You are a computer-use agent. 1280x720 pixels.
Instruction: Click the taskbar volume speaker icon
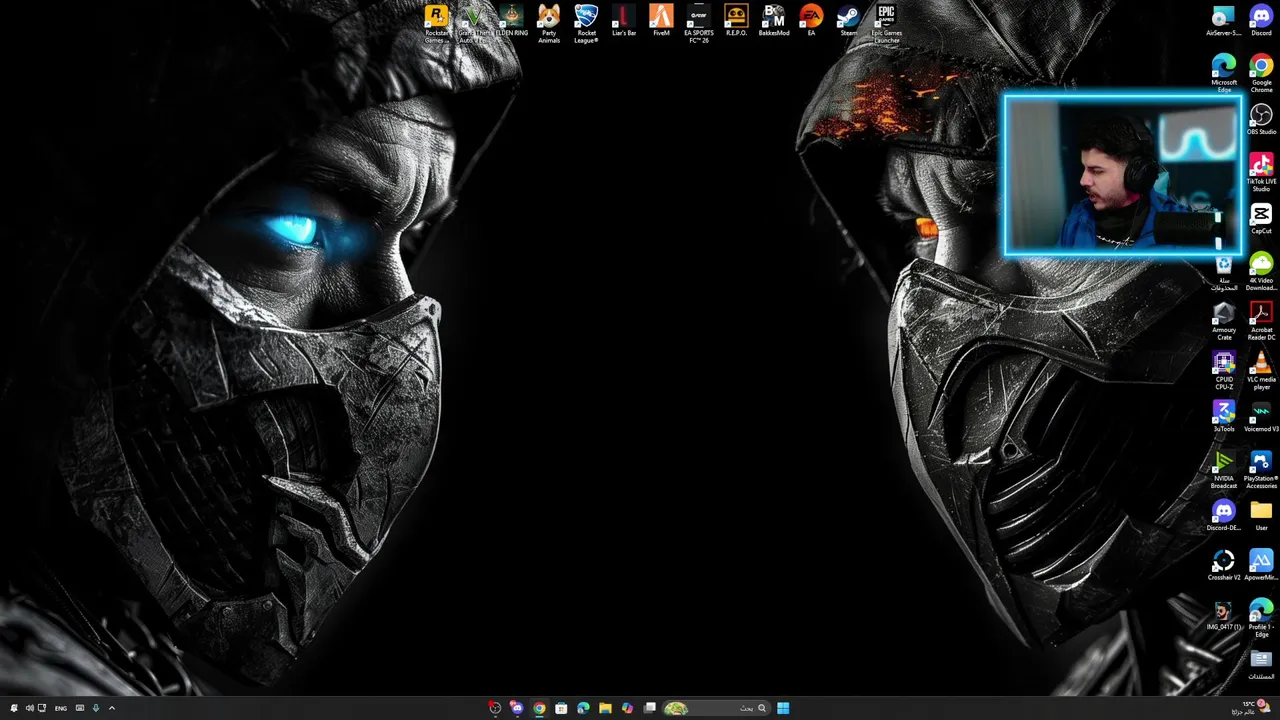(29, 708)
